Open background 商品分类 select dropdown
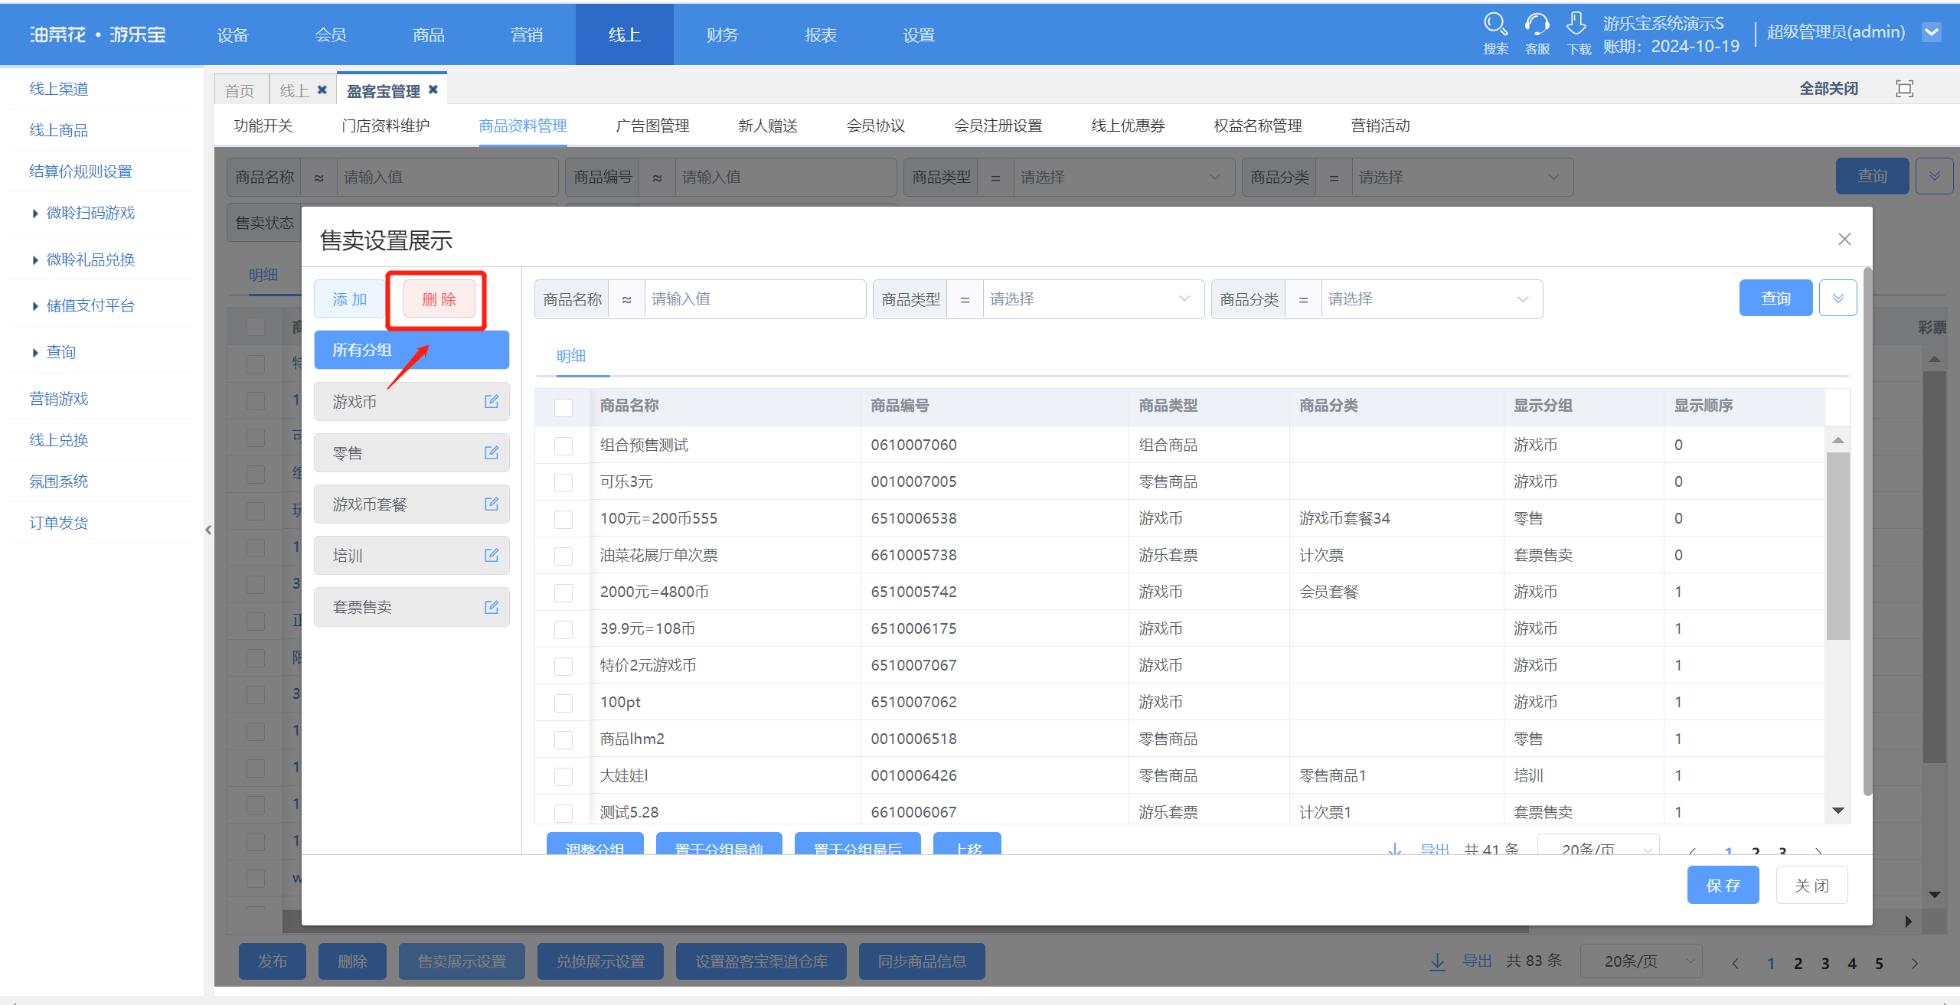Screen dimensions: 1960x1005 [1461, 177]
